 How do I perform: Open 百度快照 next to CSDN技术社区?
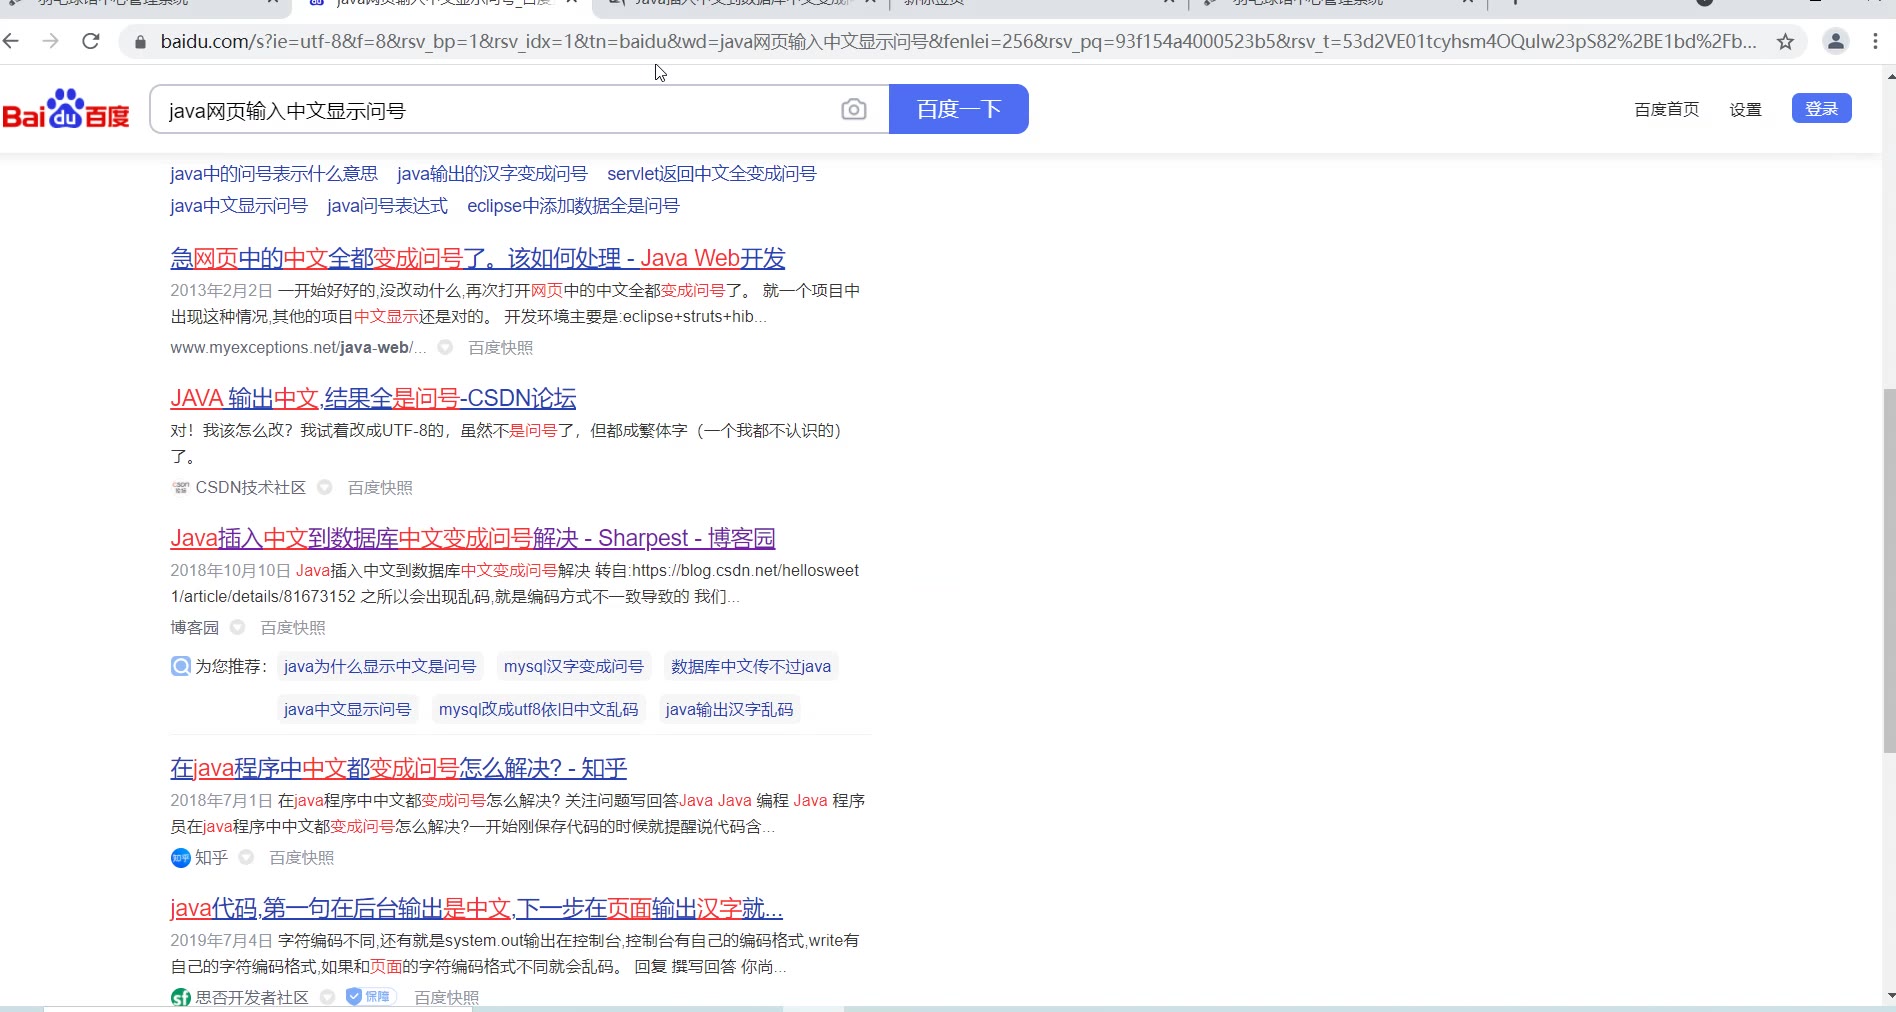coord(380,487)
